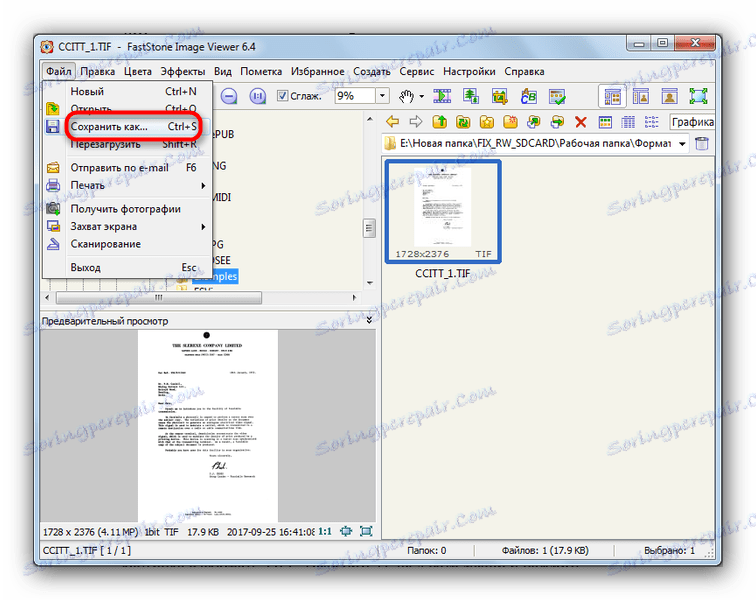Screen dimensions: 756x600
Task: Click the fit-to-window icon in preview status
Action: [346, 531]
